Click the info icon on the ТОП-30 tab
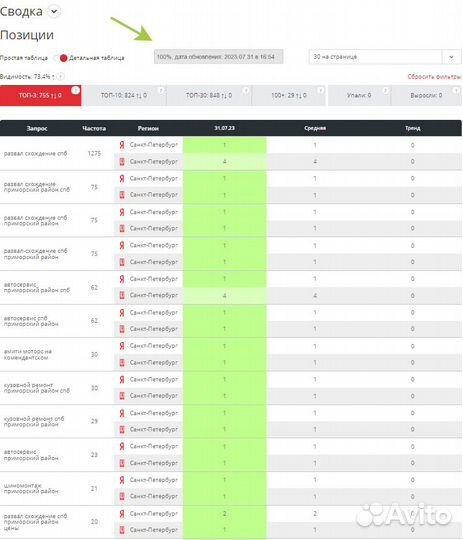The height and width of the screenshot is (540, 463). point(246,90)
